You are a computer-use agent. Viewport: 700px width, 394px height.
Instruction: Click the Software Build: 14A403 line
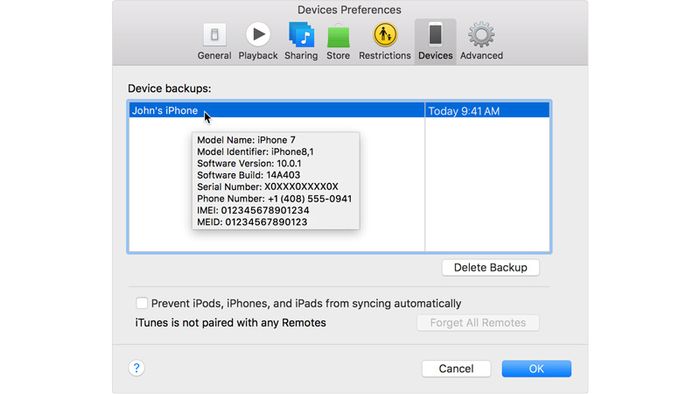pyautogui.click(x=249, y=175)
